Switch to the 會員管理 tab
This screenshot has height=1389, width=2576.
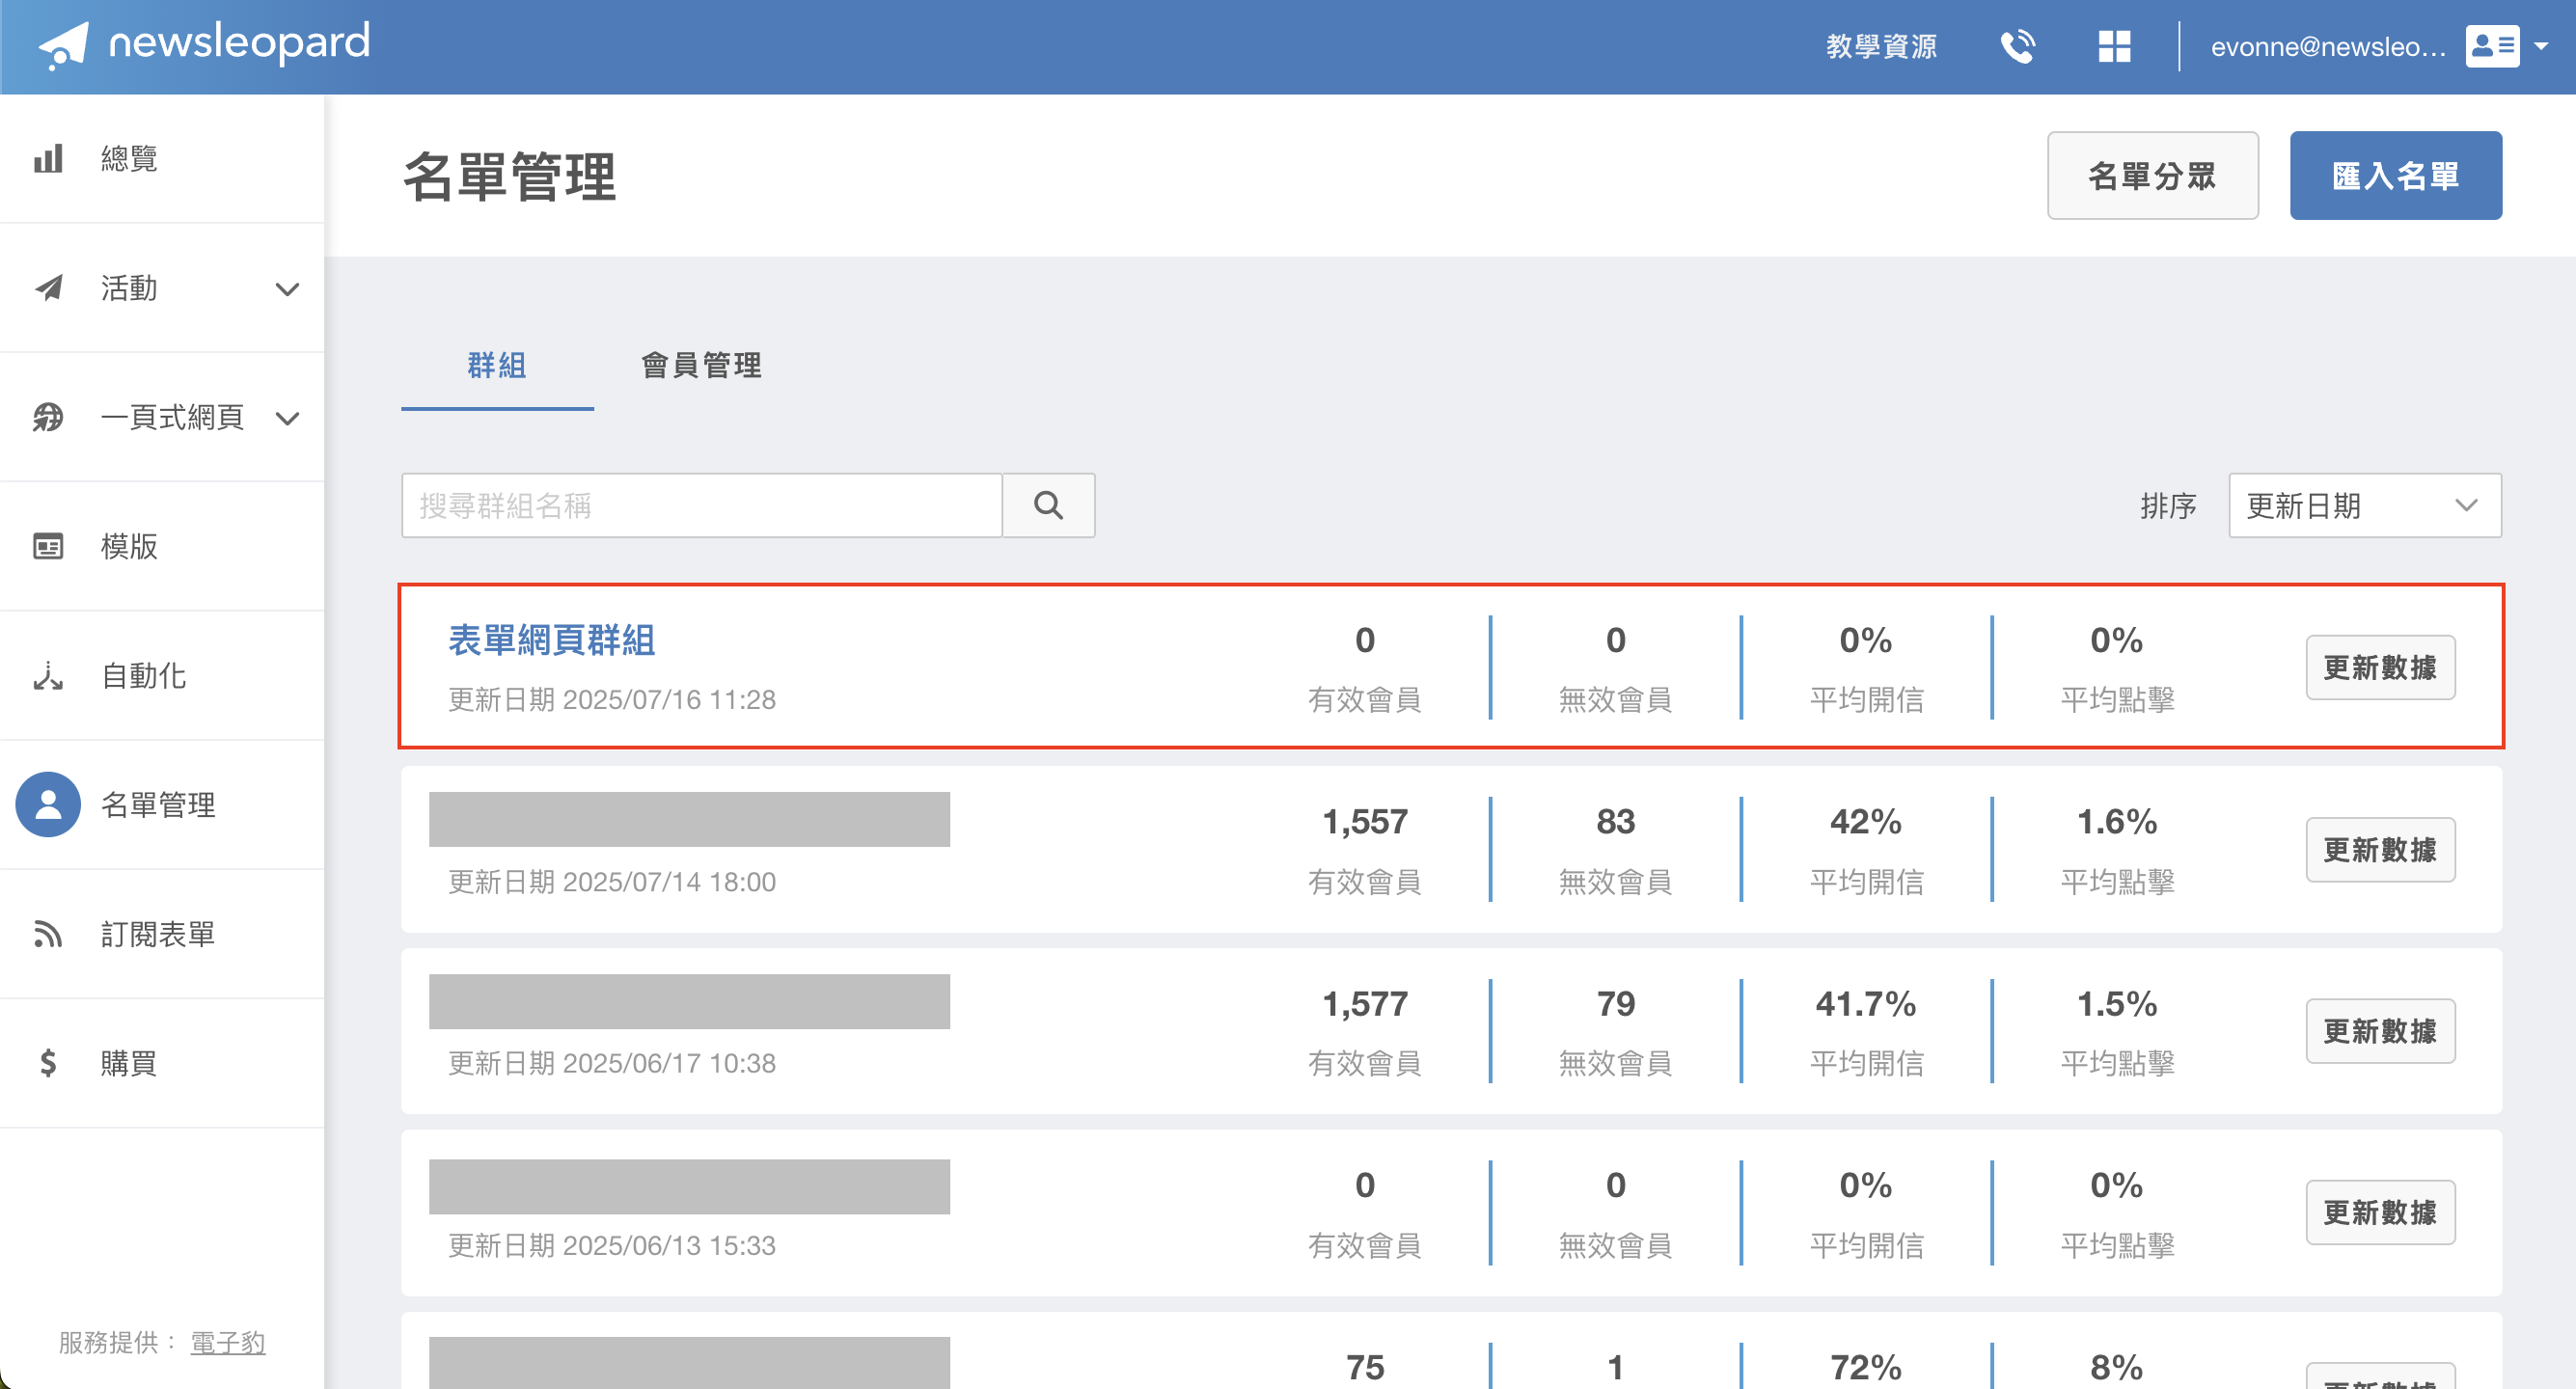pyautogui.click(x=701, y=366)
